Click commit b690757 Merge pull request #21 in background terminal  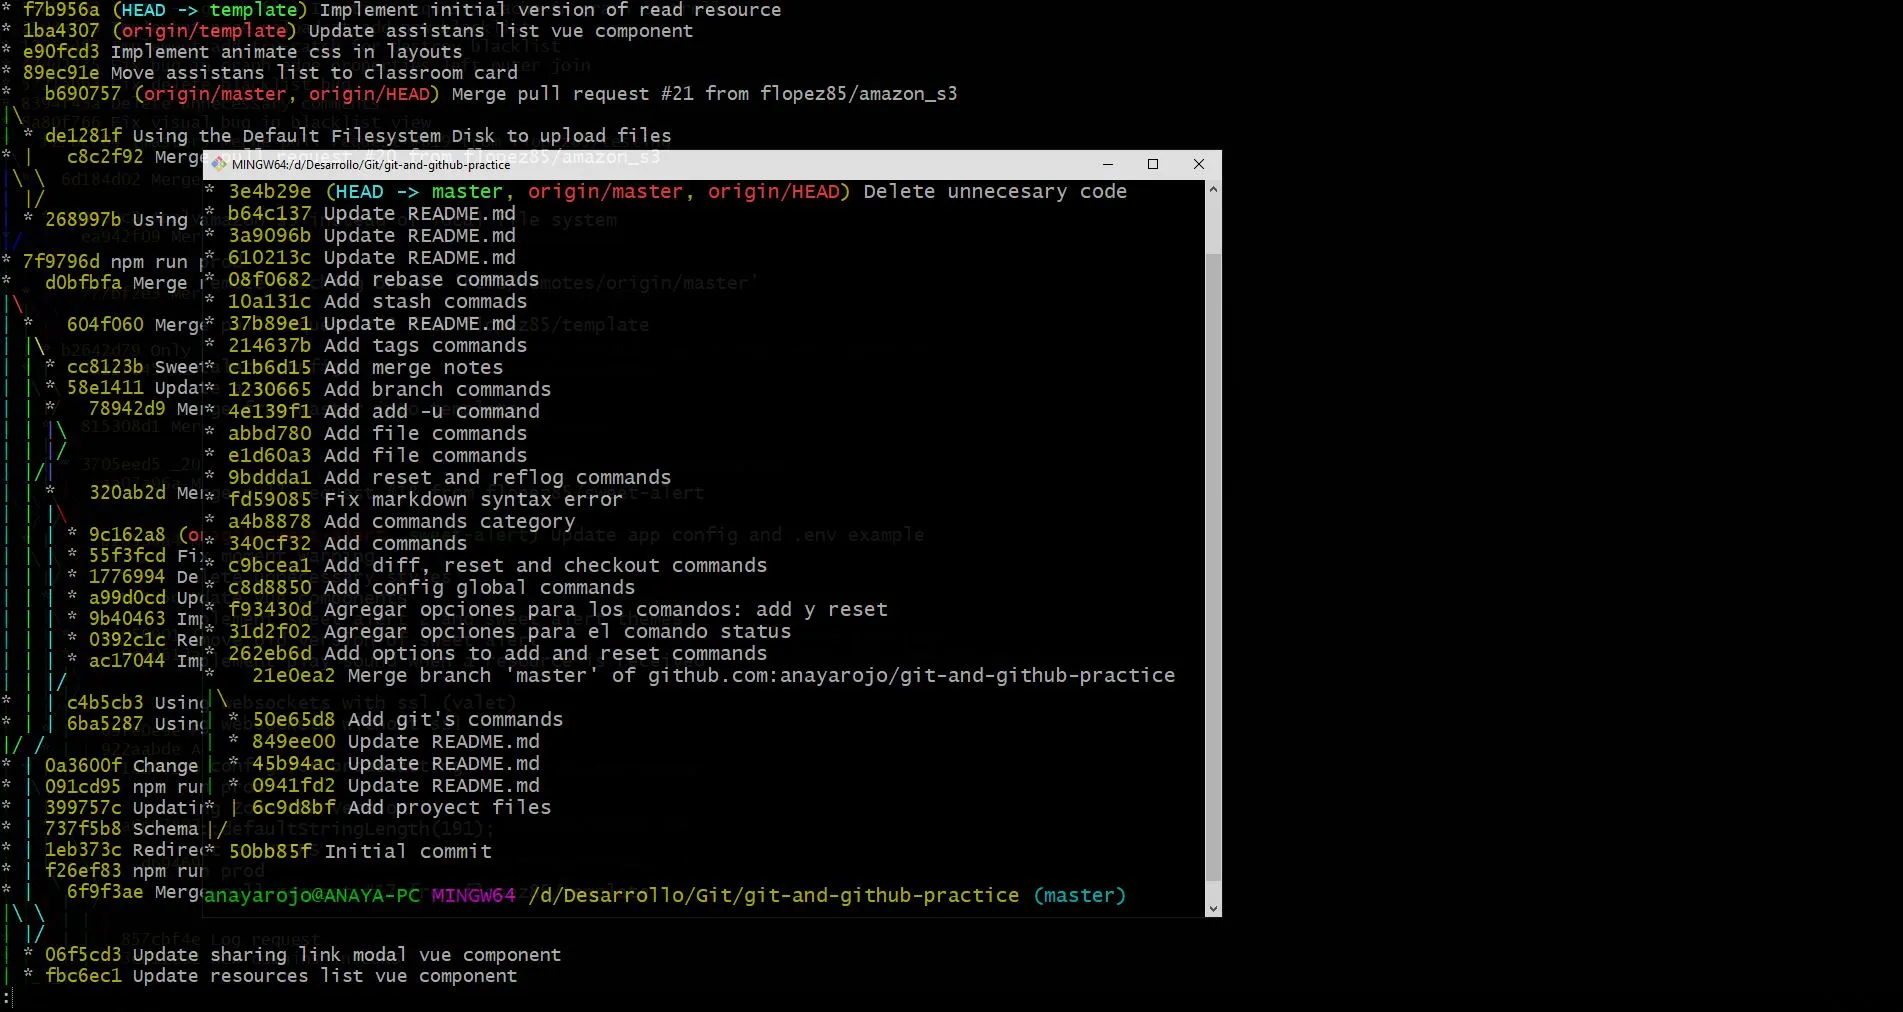point(501,93)
